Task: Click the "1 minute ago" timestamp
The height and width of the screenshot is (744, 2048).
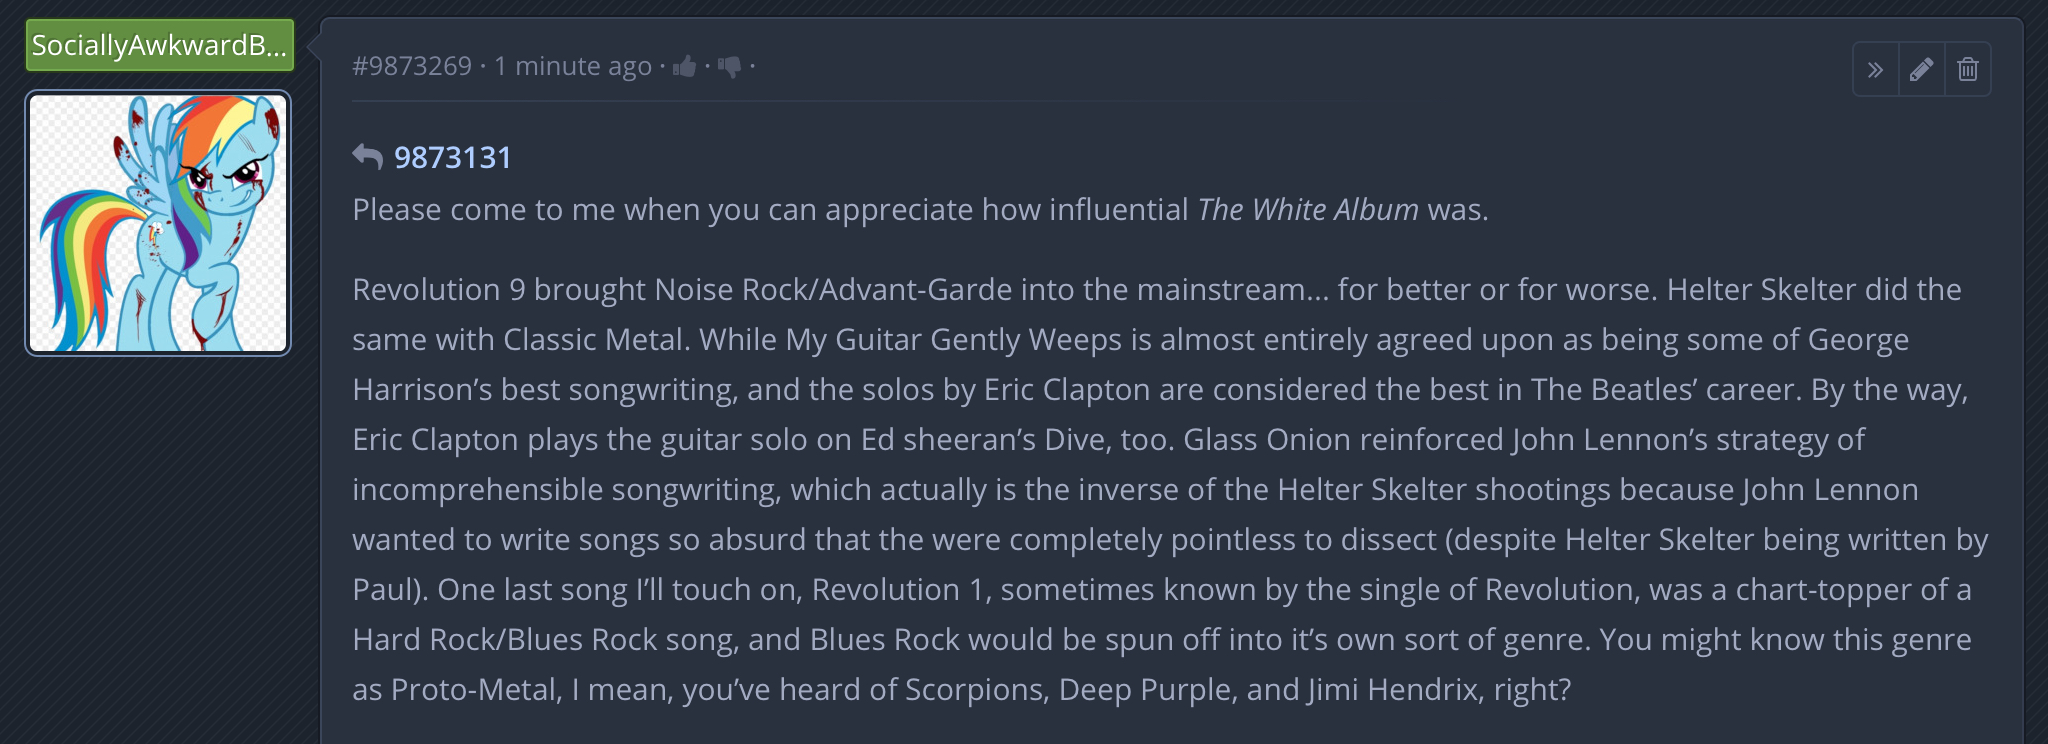Action: pyautogui.click(x=572, y=66)
